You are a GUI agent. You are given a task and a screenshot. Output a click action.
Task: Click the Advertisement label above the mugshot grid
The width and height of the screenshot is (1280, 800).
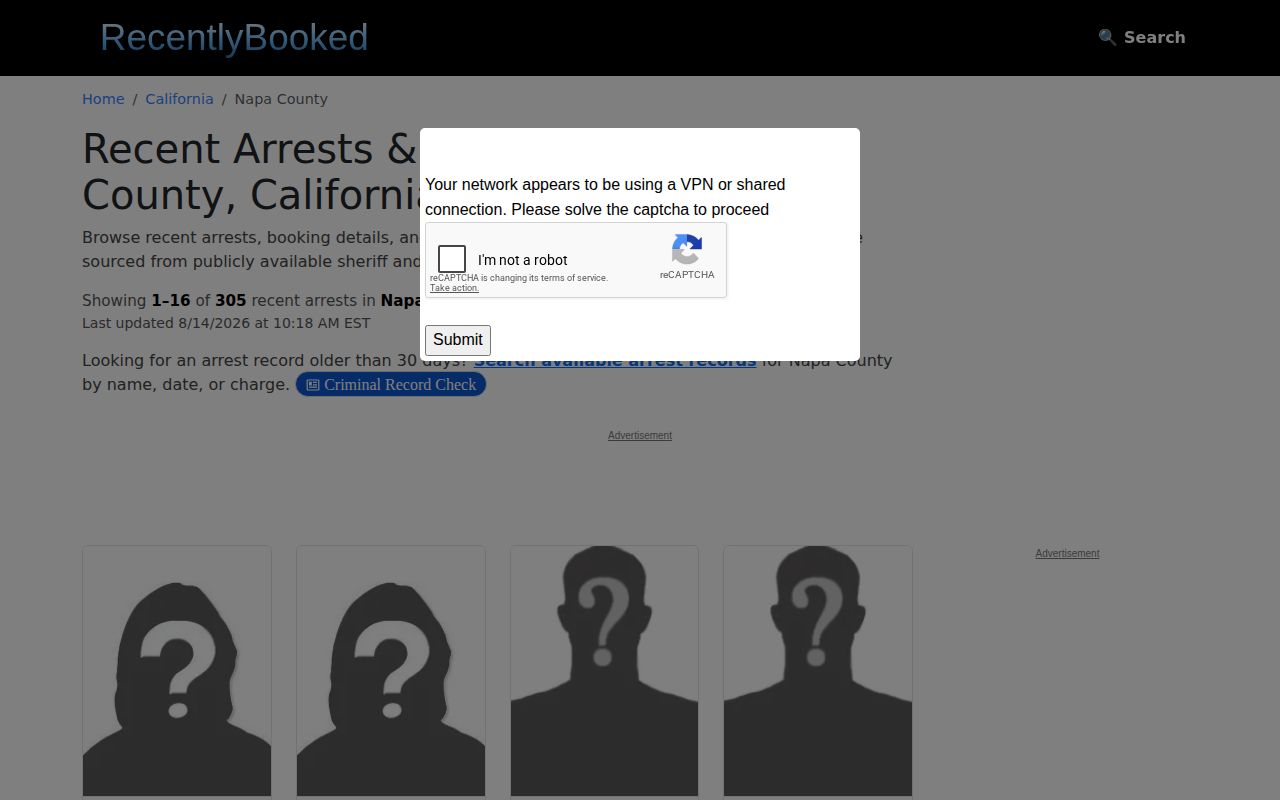[640, 435]
